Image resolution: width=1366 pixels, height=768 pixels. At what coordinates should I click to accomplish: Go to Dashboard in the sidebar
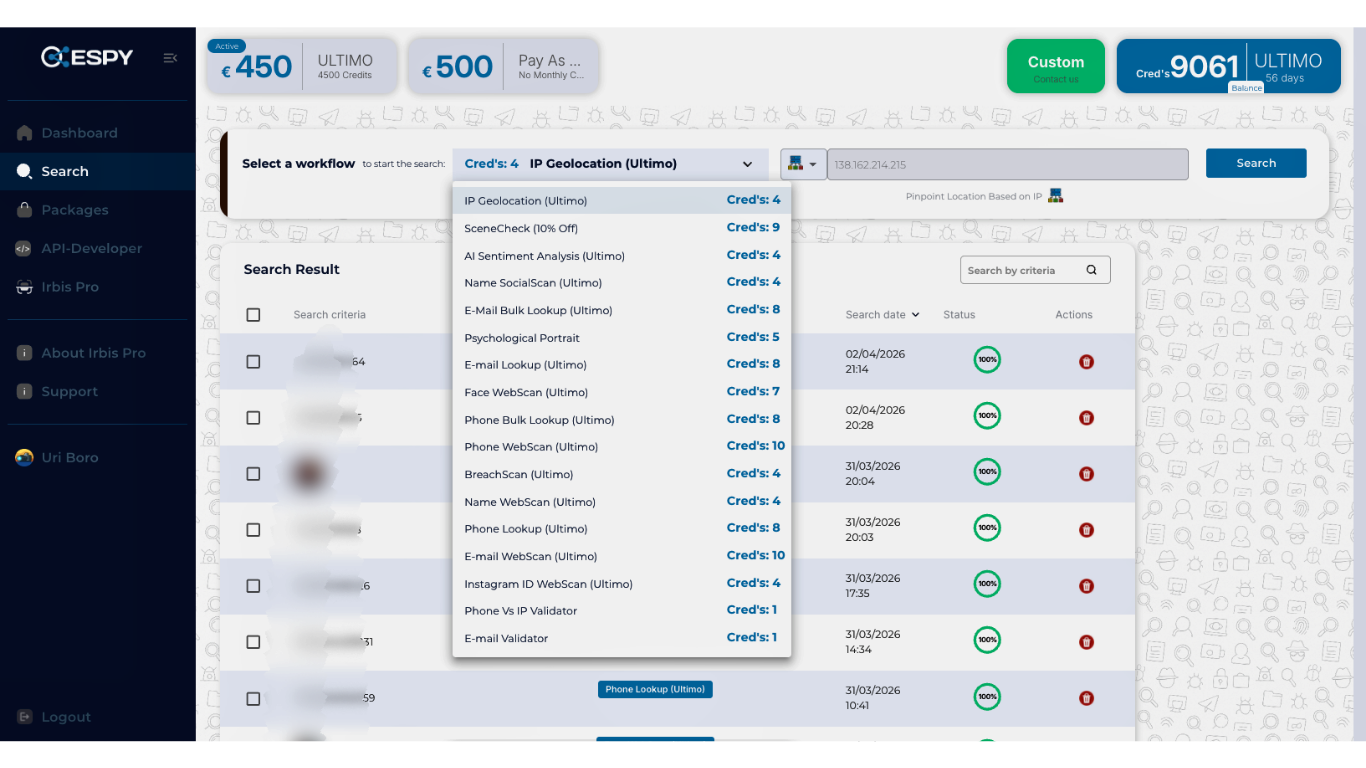98,133
